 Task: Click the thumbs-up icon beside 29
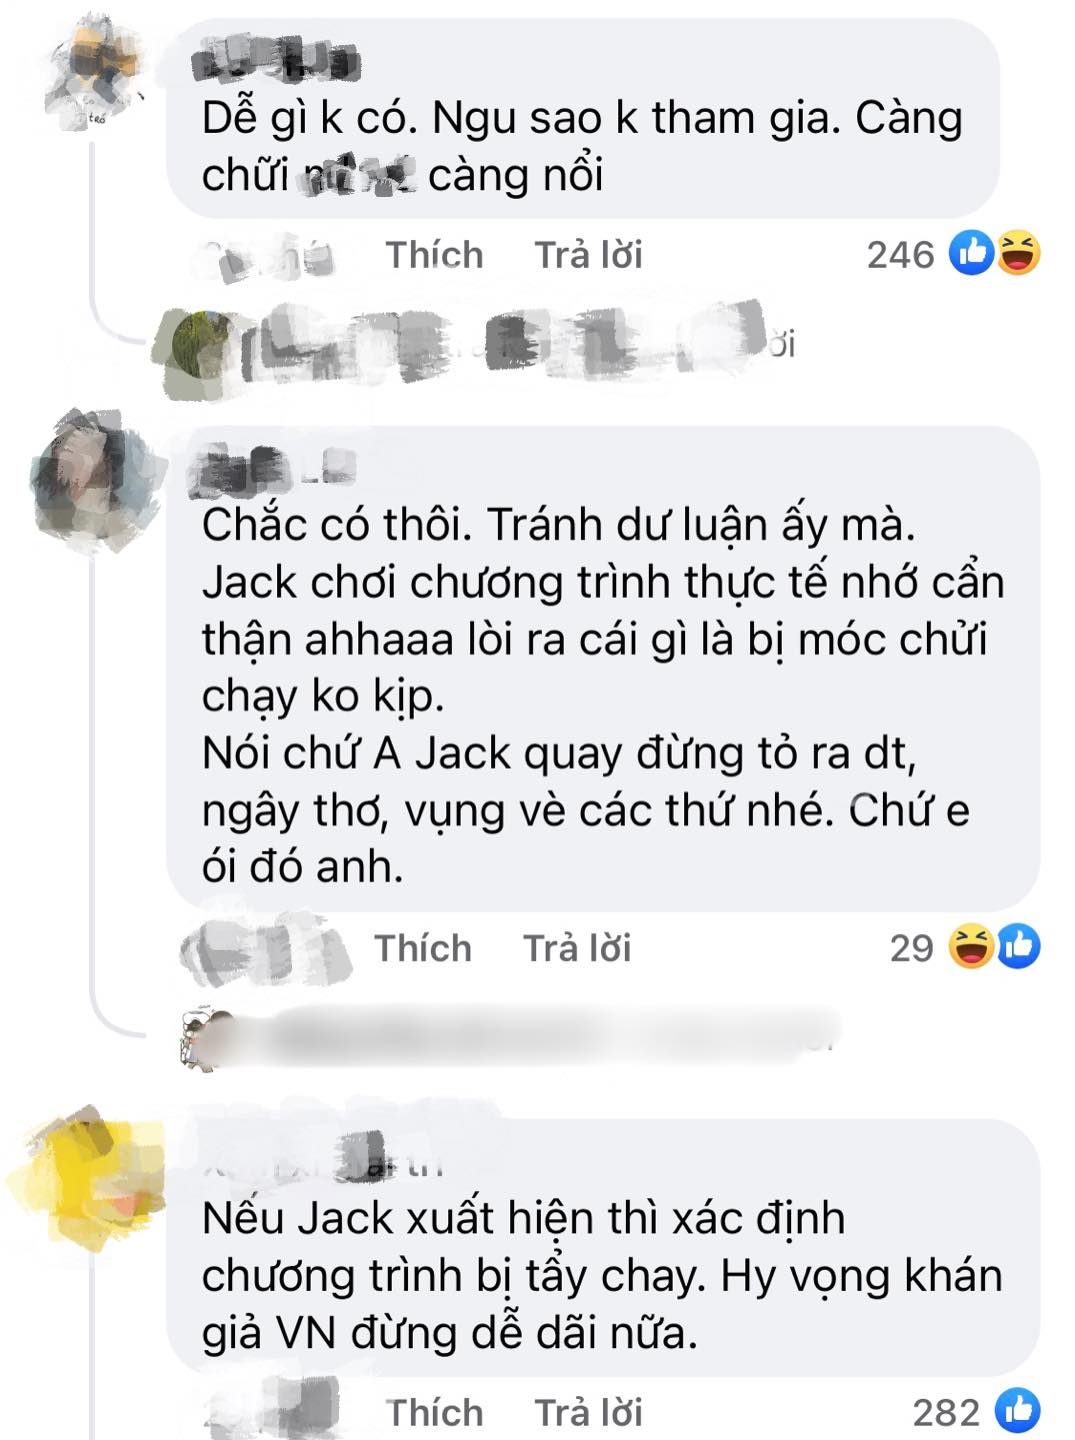(1019, 947)
